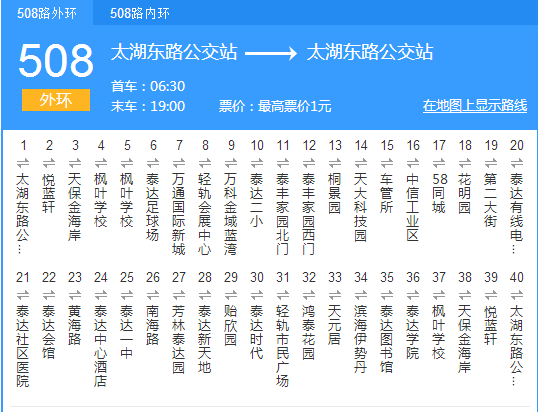Select stop name 泰达新天地

click(x=205, y=339)
